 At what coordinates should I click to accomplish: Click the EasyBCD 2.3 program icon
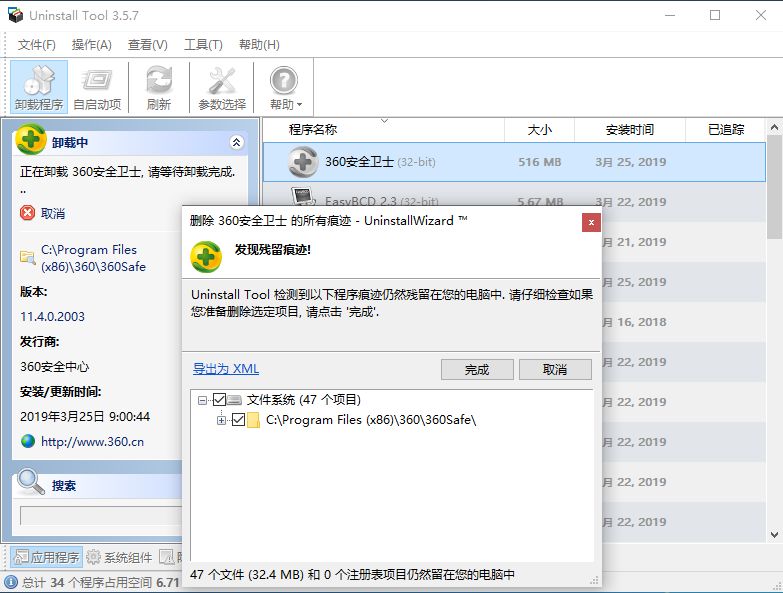(303, 197)
